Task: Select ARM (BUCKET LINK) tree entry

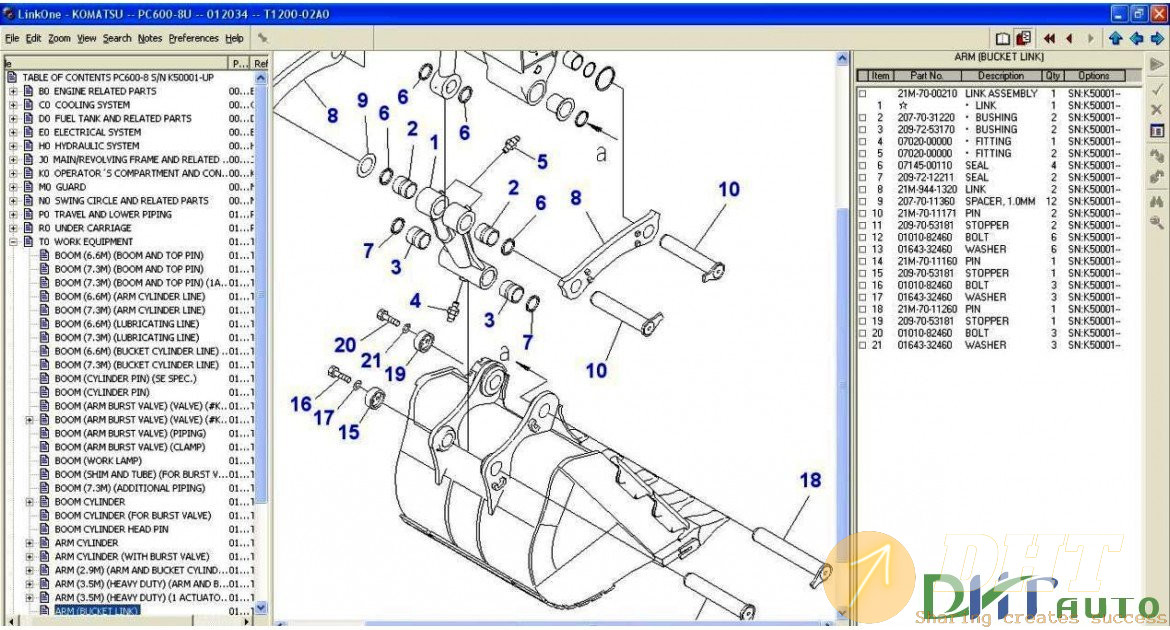Action: [97, 611]
